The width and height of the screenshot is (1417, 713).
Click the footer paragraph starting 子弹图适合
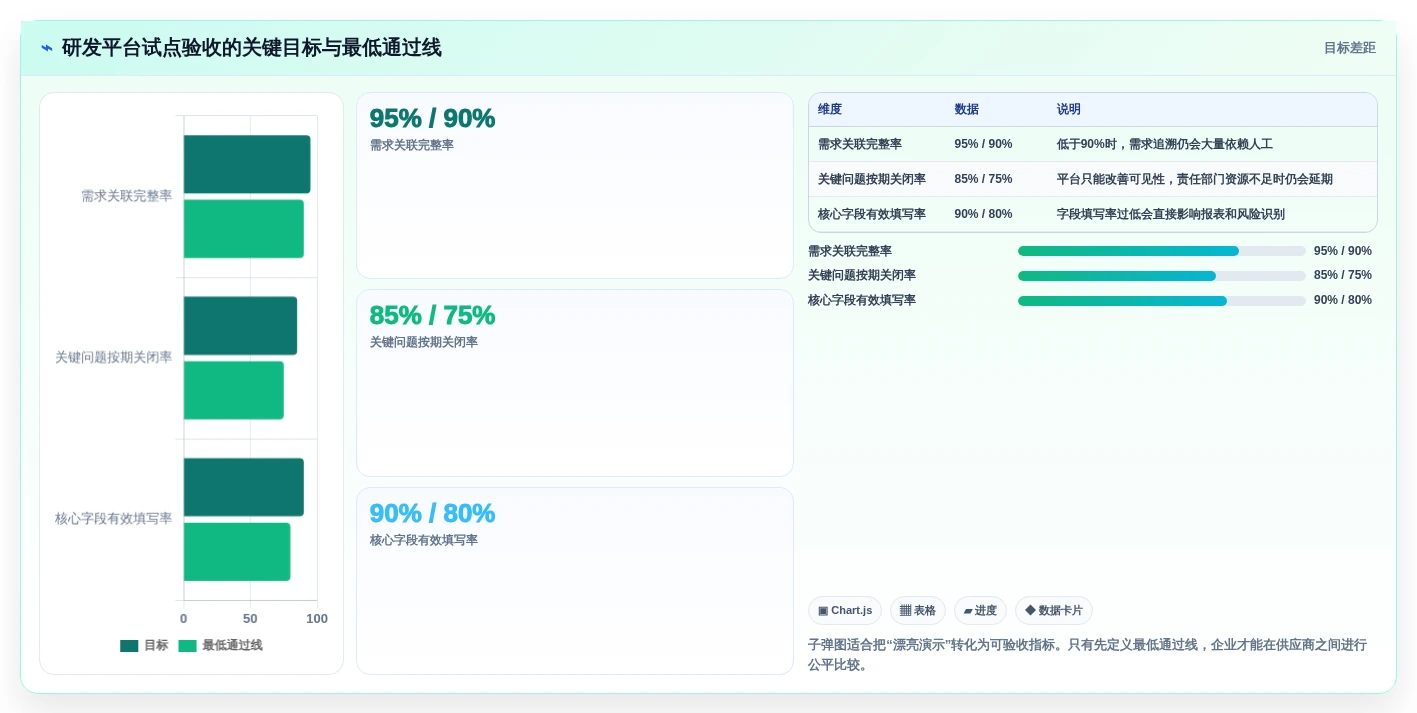pyautogui.click(x=1087, y=655)
